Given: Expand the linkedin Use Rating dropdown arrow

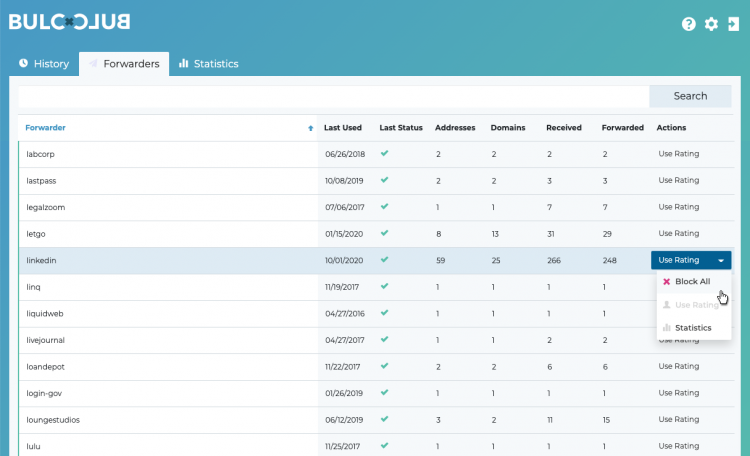Looking at the screenshot, I should 721,260.
